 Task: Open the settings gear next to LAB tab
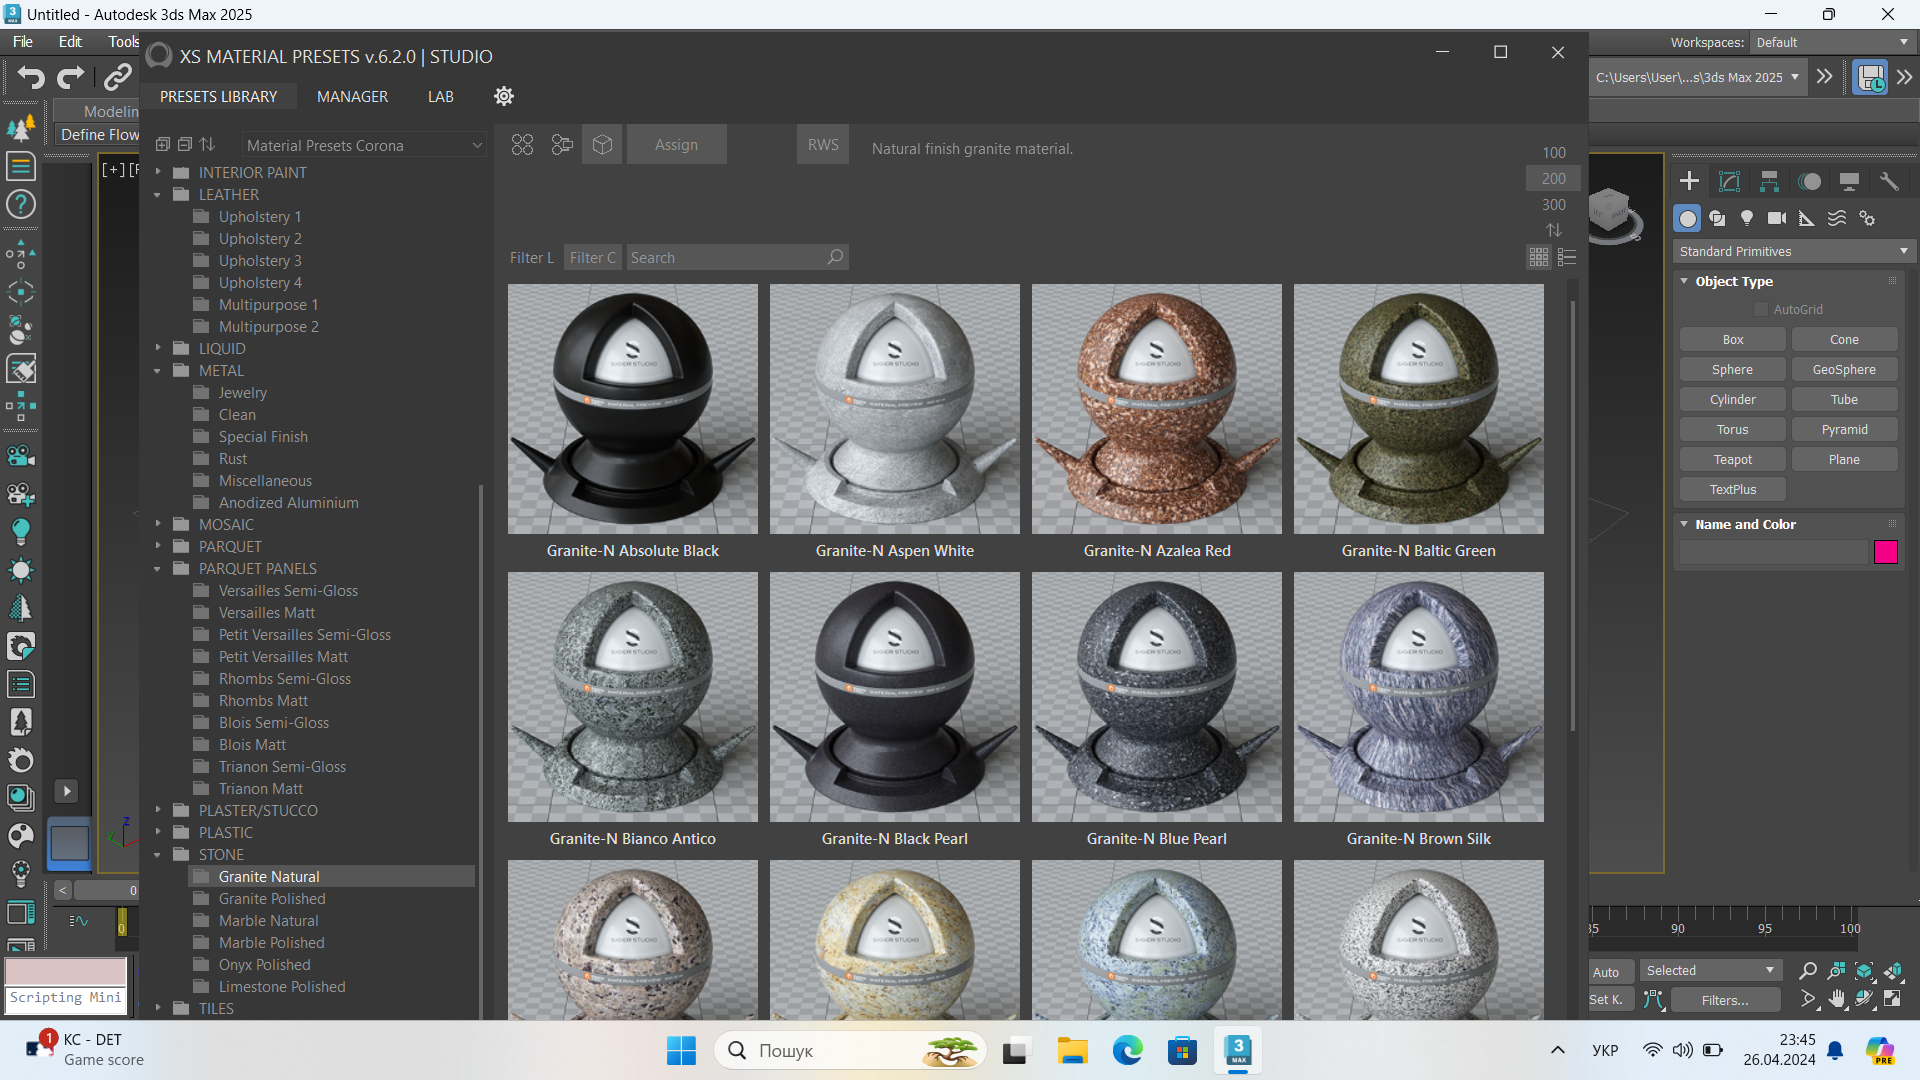504,96
